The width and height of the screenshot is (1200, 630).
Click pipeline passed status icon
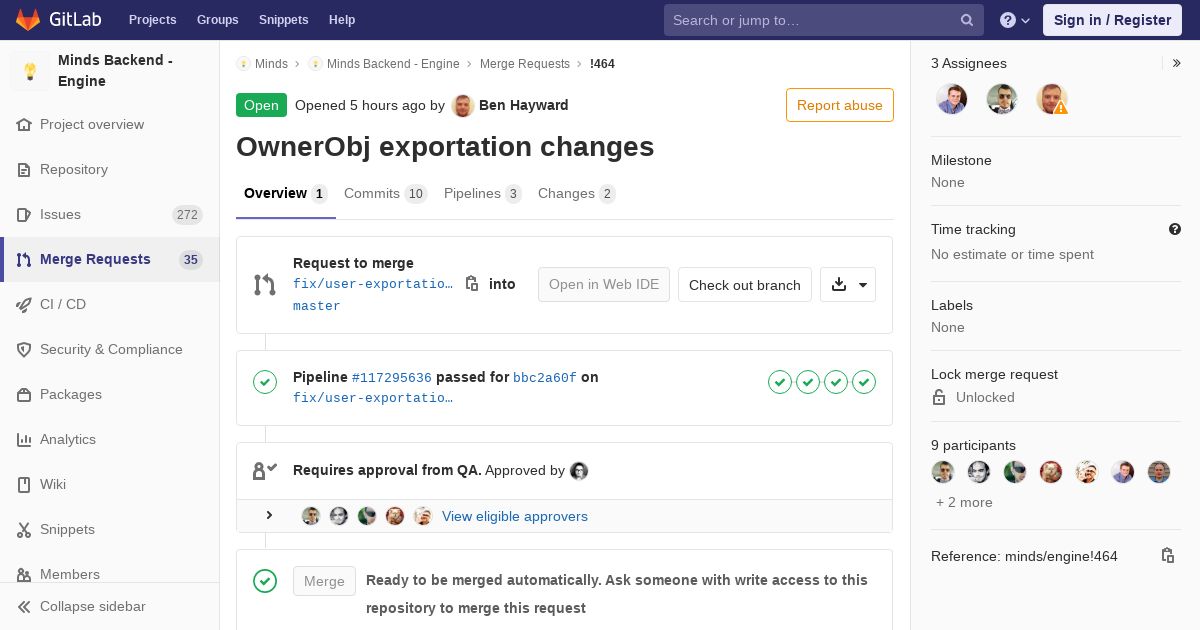pos(265,382)
